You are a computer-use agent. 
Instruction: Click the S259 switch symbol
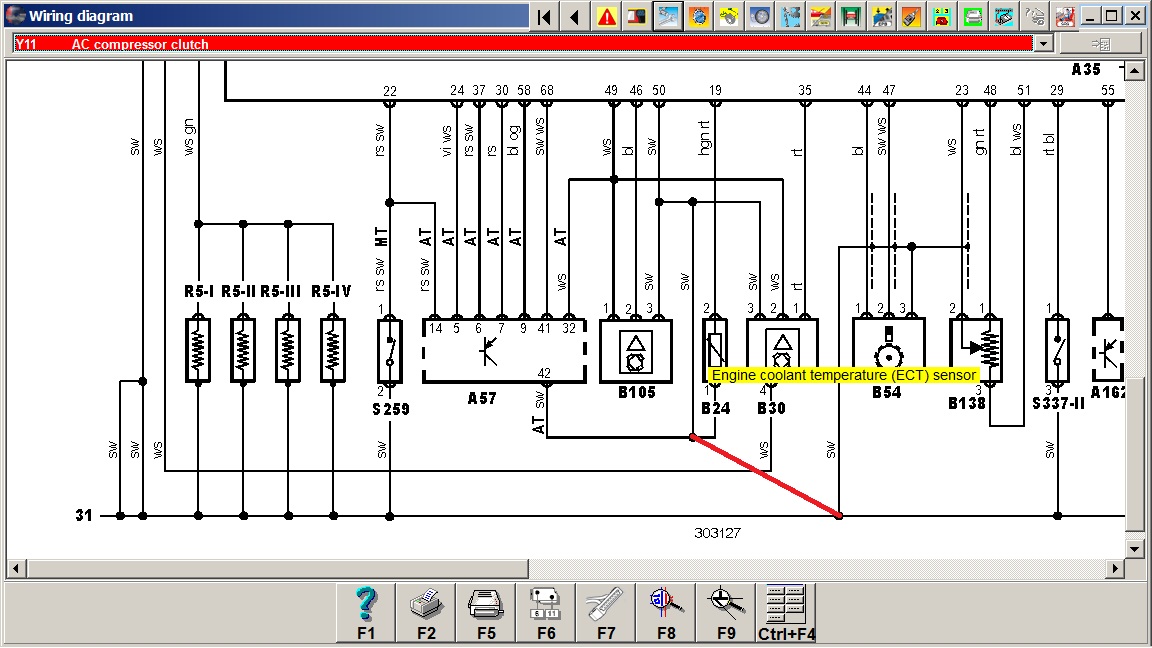tap(390, 351)
